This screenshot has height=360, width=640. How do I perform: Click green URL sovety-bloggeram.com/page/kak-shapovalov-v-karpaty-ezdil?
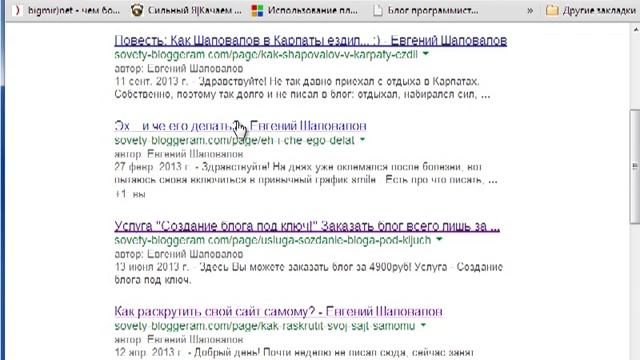[266, 54]
